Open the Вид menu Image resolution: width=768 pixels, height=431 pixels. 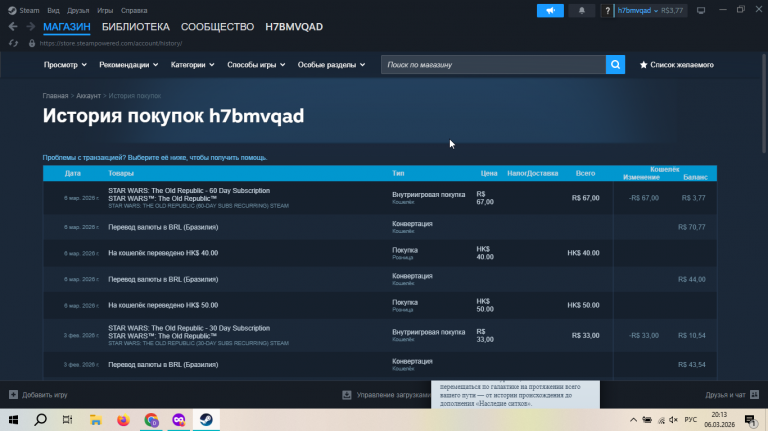pyautogui.click(x=53, y=10)
